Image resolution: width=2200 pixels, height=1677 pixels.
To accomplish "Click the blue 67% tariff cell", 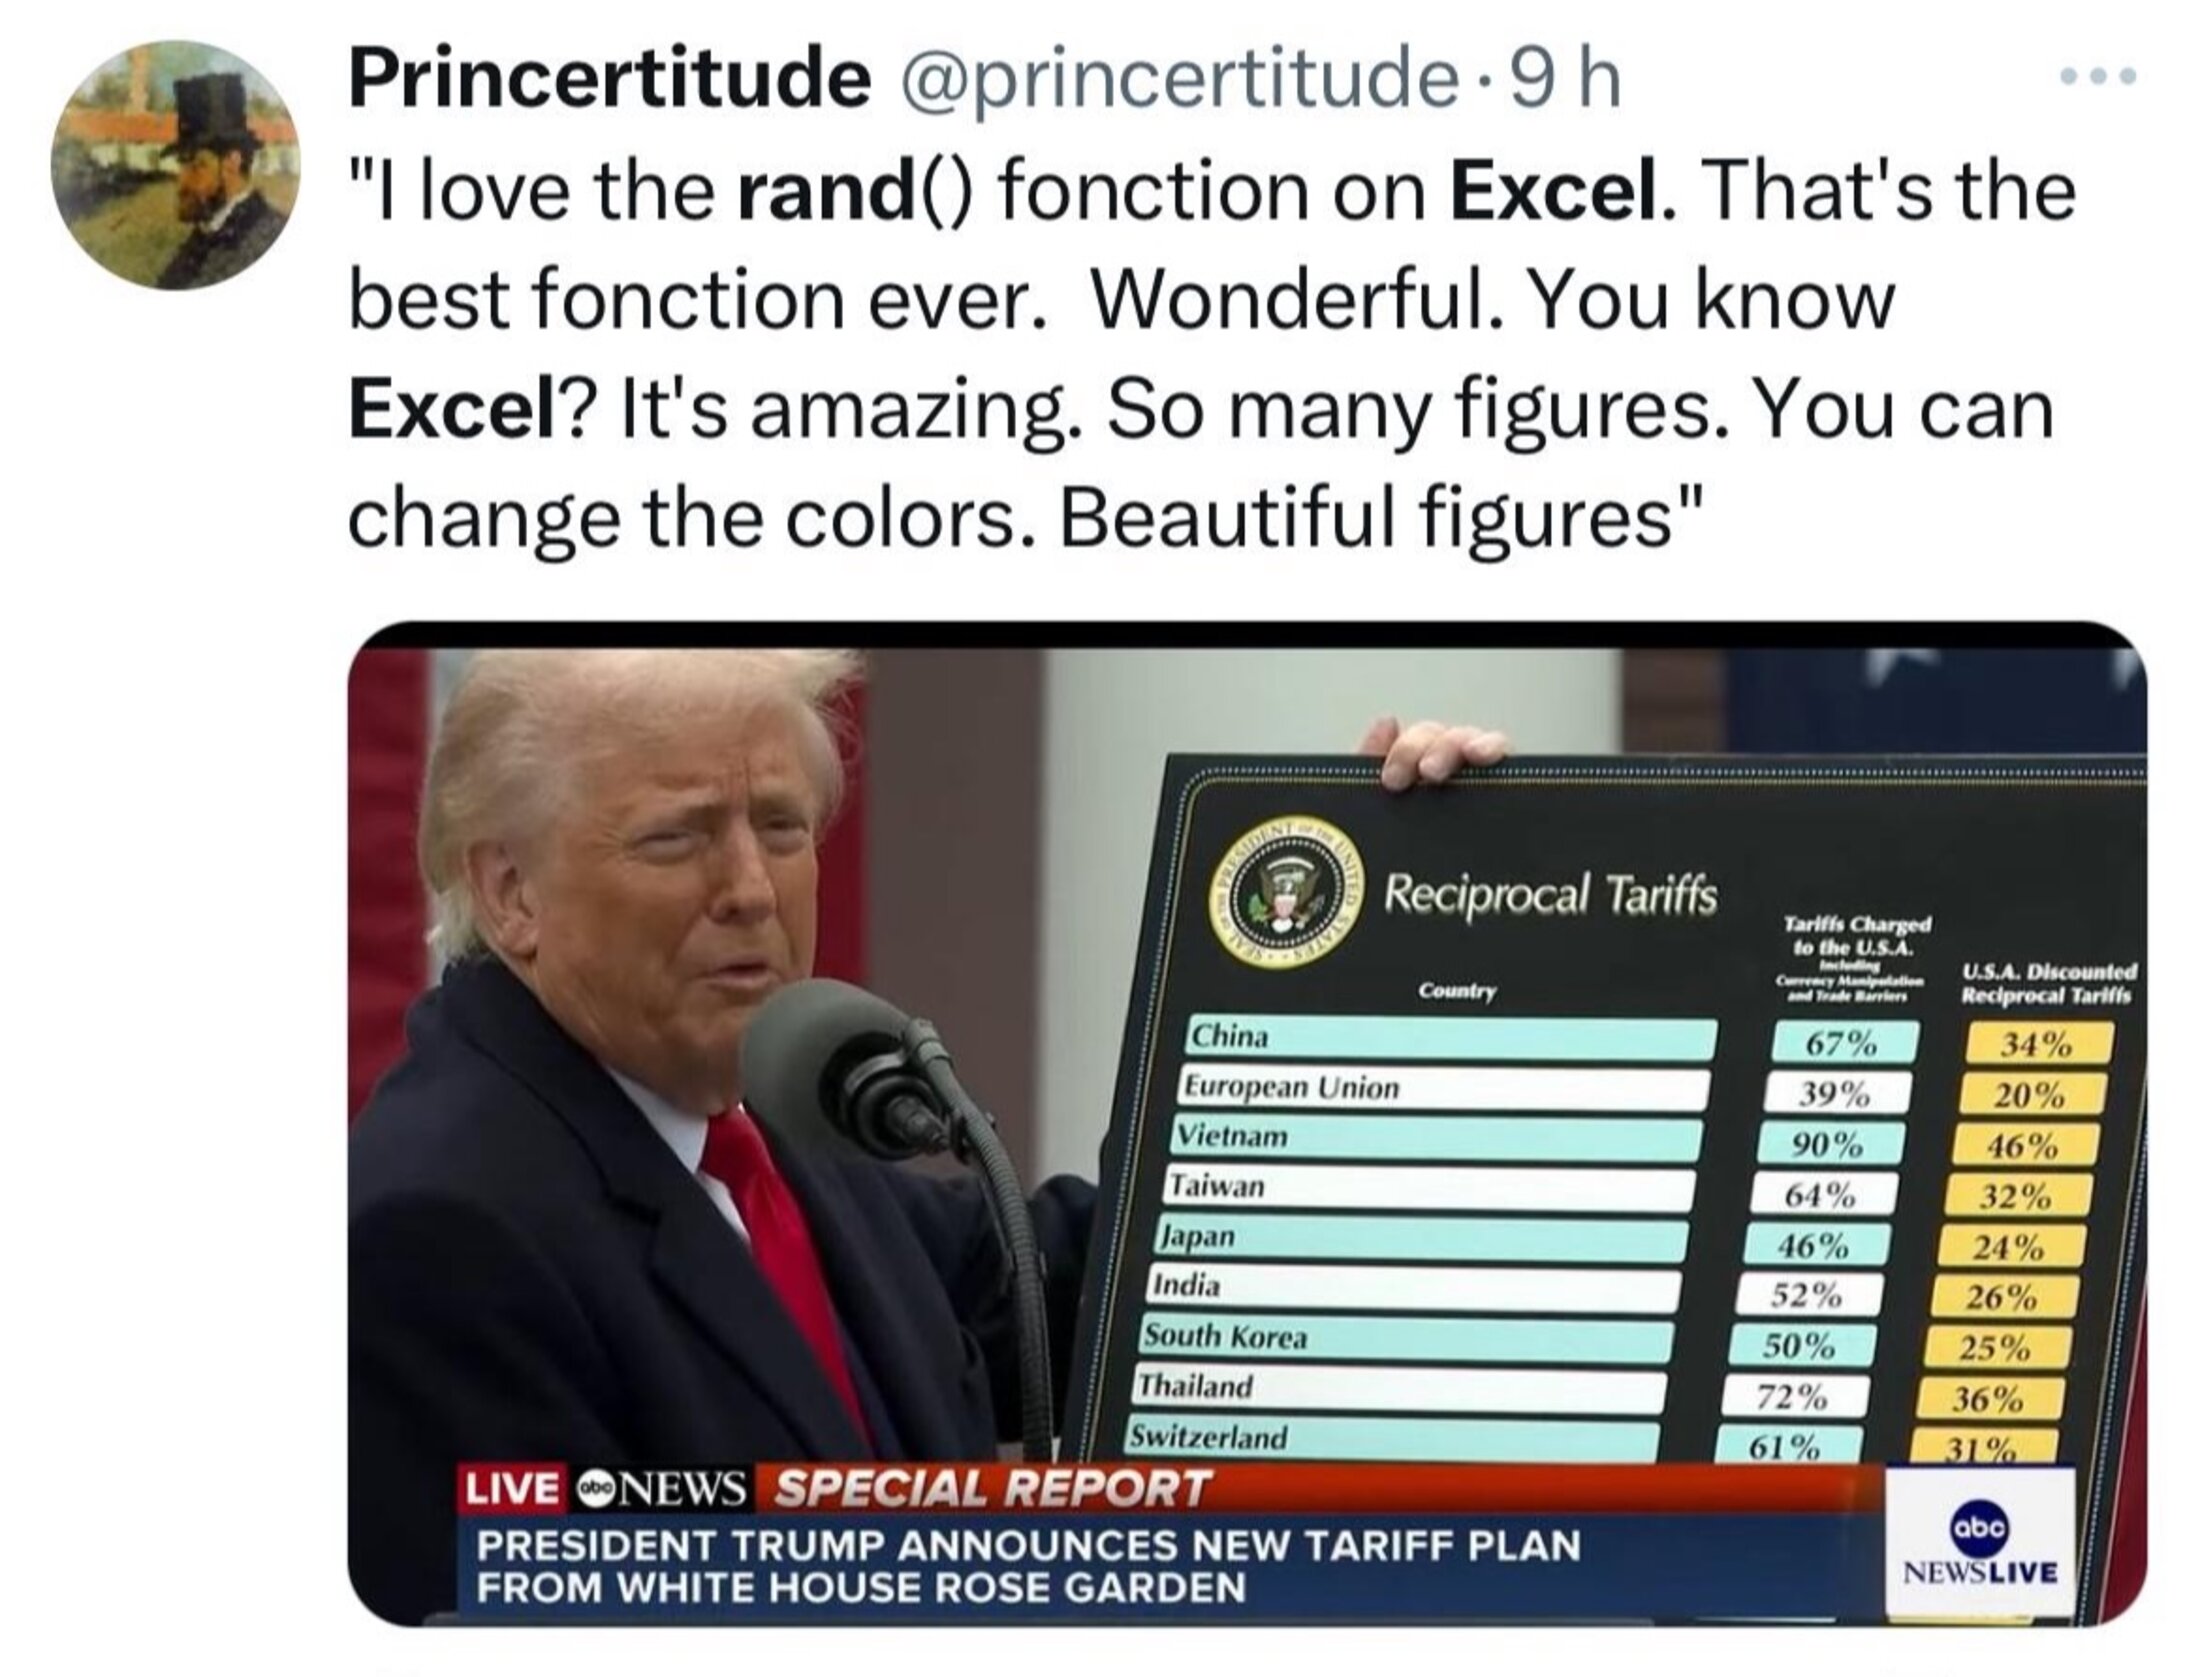I will coord(1846,1044).
